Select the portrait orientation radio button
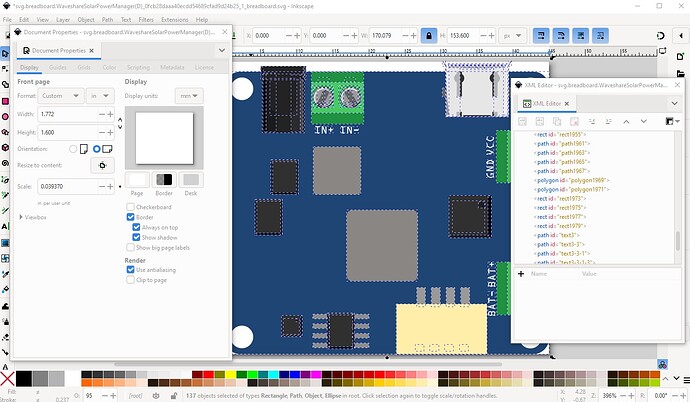Image resolution: width=690 pixels, height=402 pixels. [x=73, y=149]
